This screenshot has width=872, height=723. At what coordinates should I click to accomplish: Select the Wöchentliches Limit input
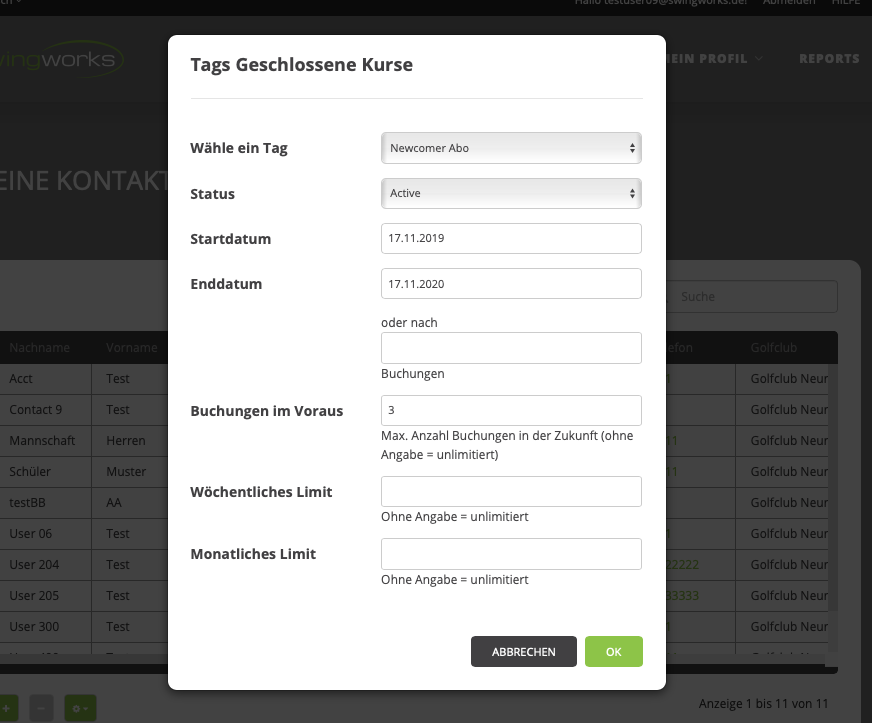click(511, 492)
